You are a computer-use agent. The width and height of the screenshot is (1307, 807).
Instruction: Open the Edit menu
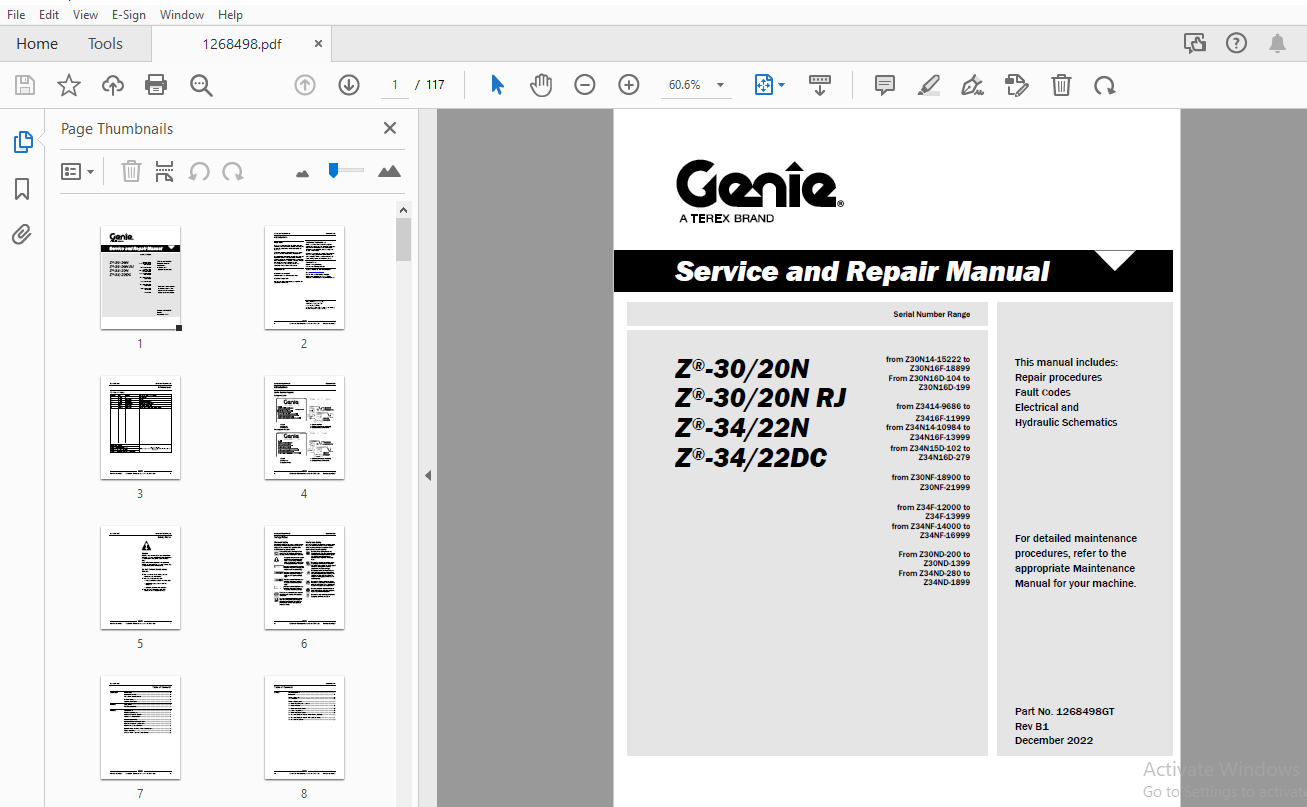pos(49,15)
